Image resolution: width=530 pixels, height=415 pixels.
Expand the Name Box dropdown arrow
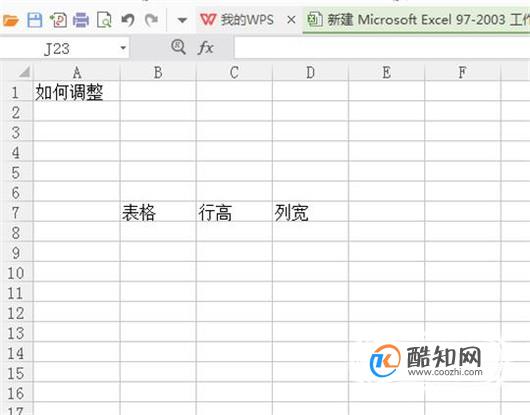[123, 48]
